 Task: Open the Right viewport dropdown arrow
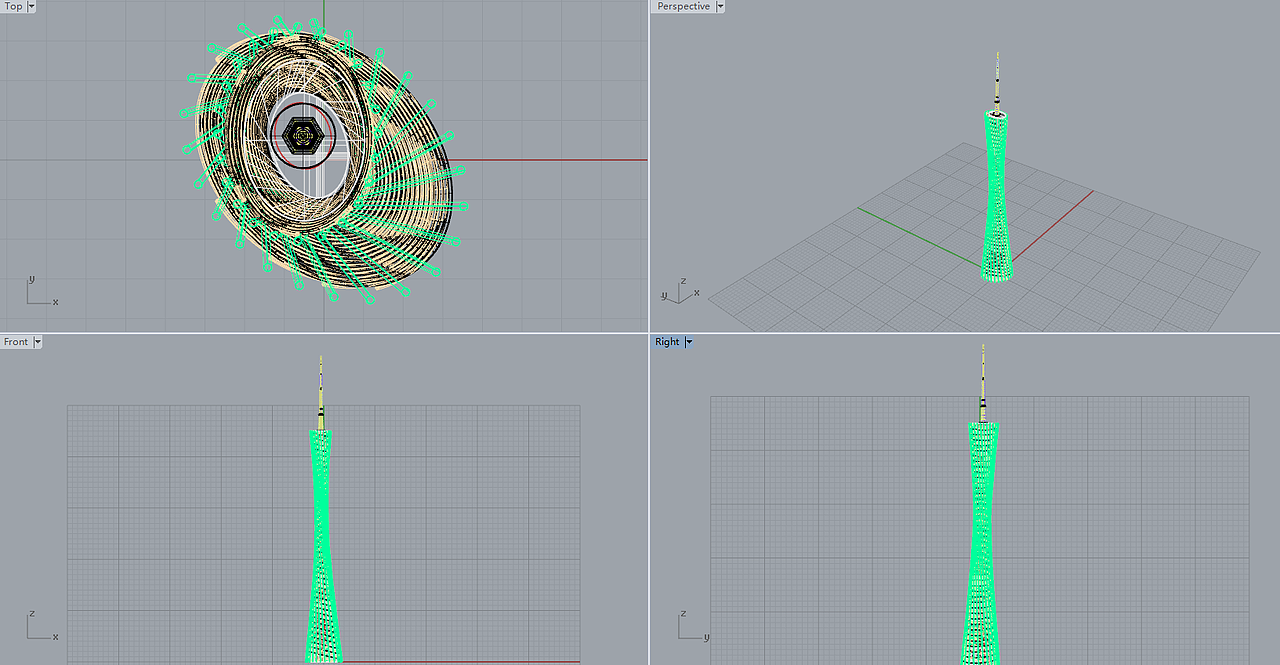(689, 342)
